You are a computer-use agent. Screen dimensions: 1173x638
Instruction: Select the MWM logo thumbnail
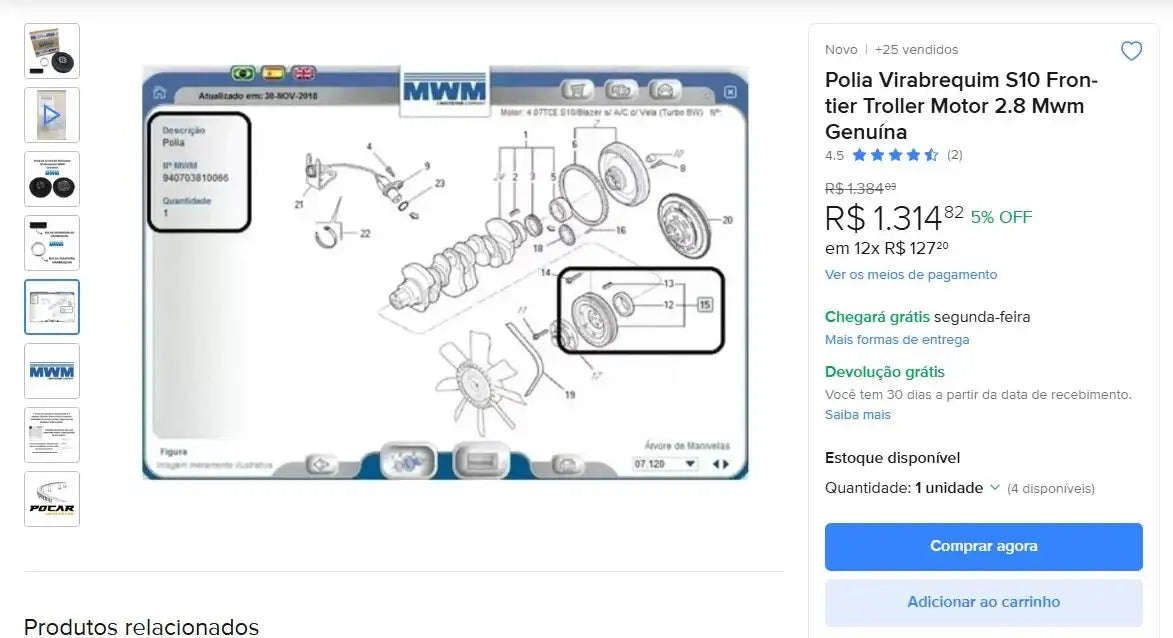click(52, 371)
